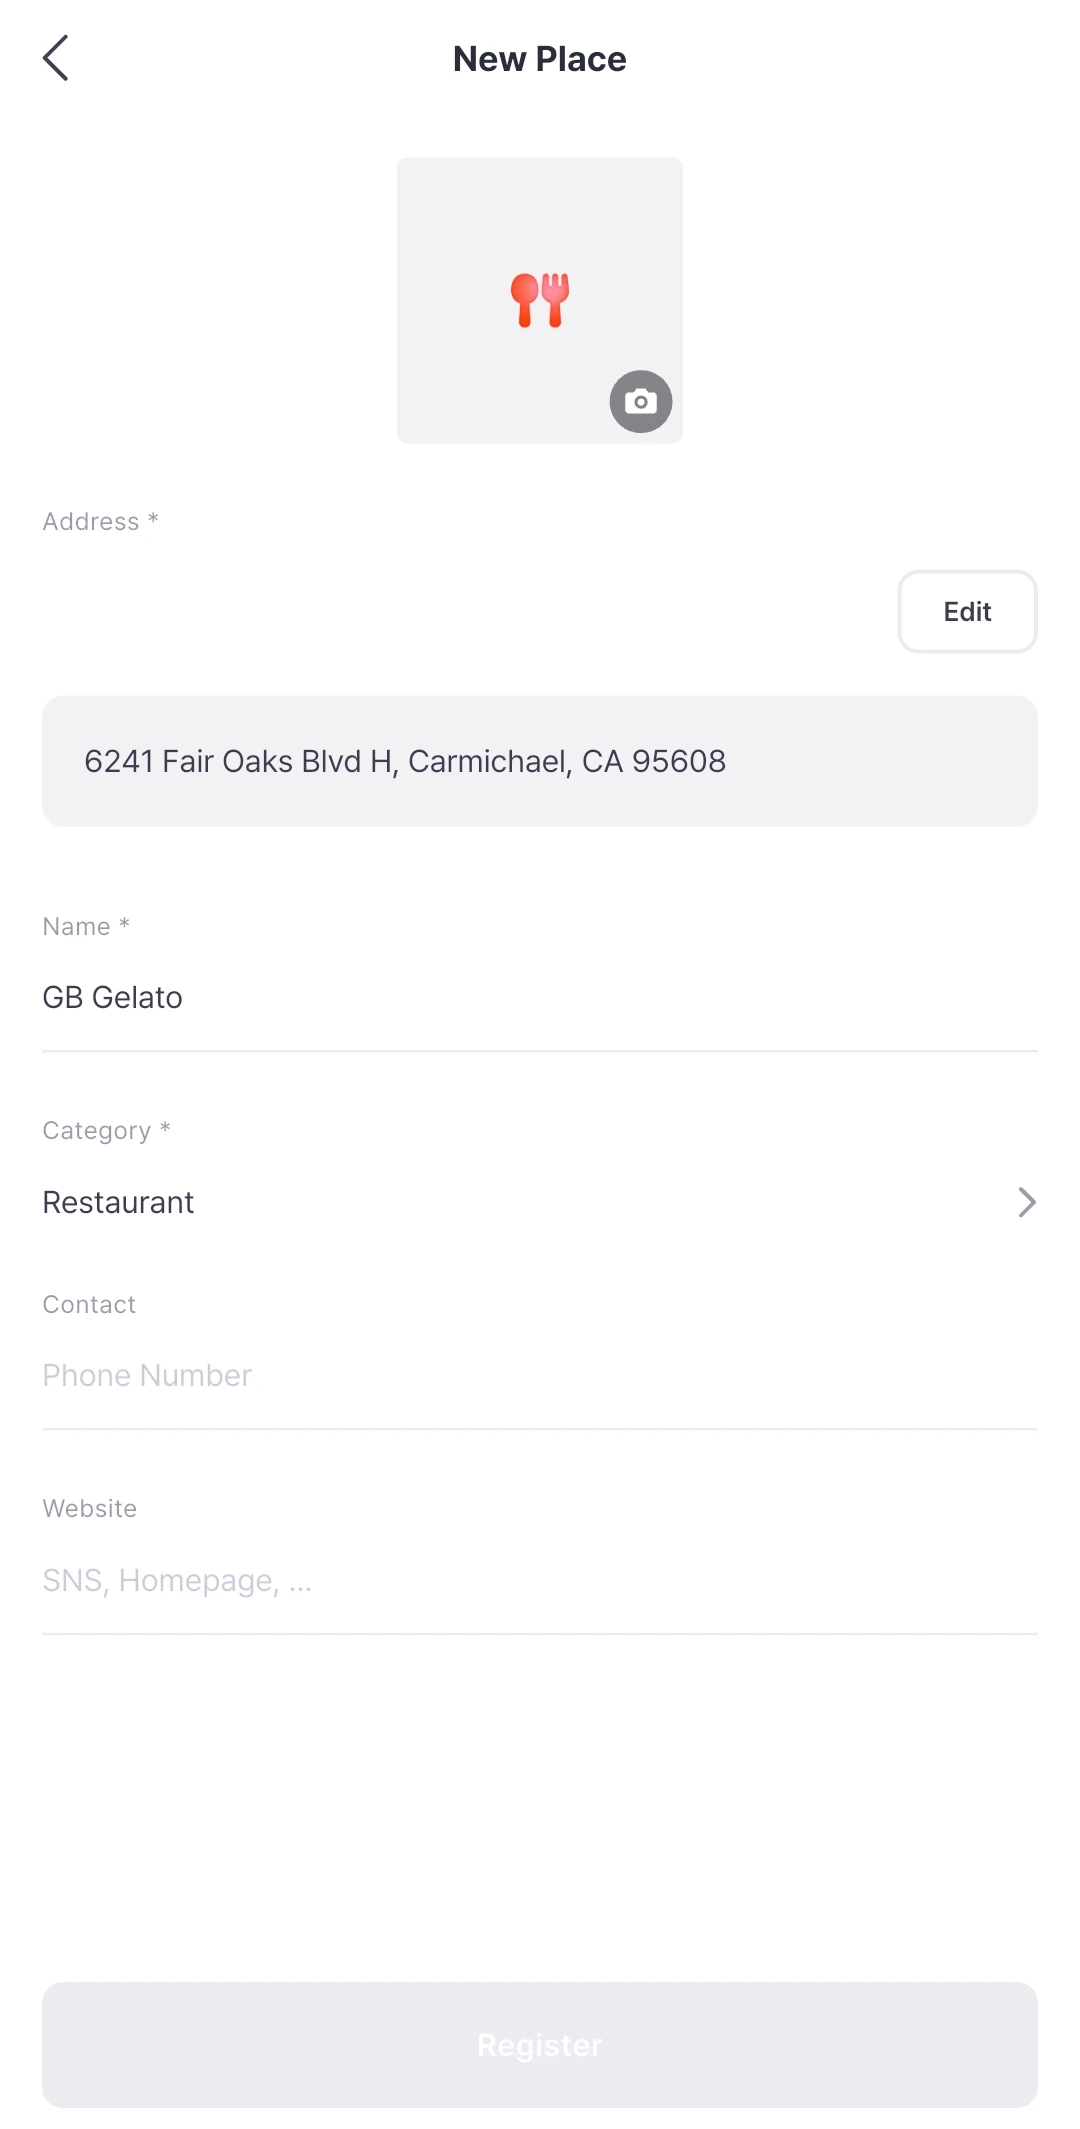The height and width of the screenshot is (2129, 1080).
Task: Click the Address field label
Action: pos(91,522)
